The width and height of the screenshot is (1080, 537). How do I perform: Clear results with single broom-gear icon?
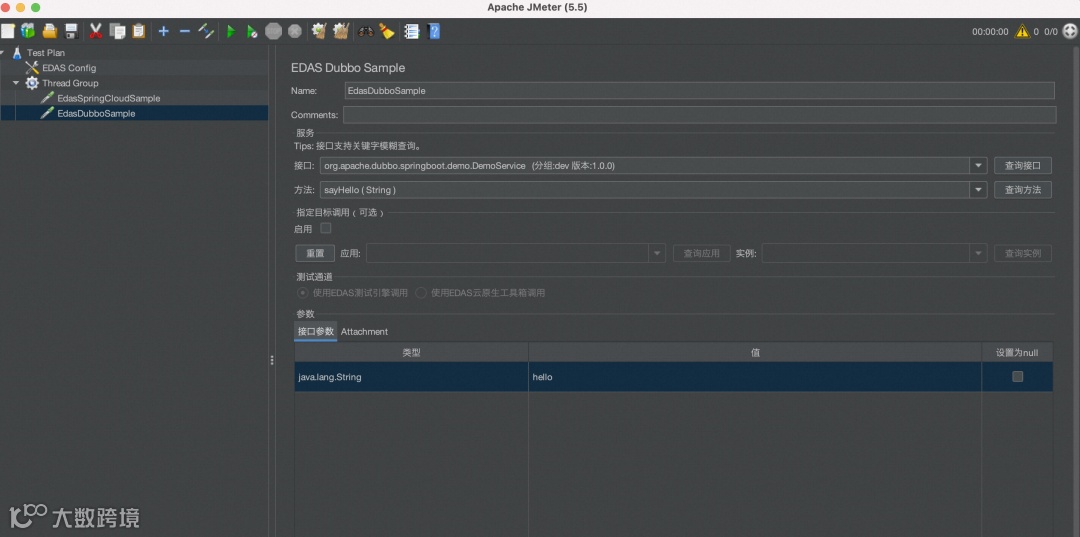319,31
